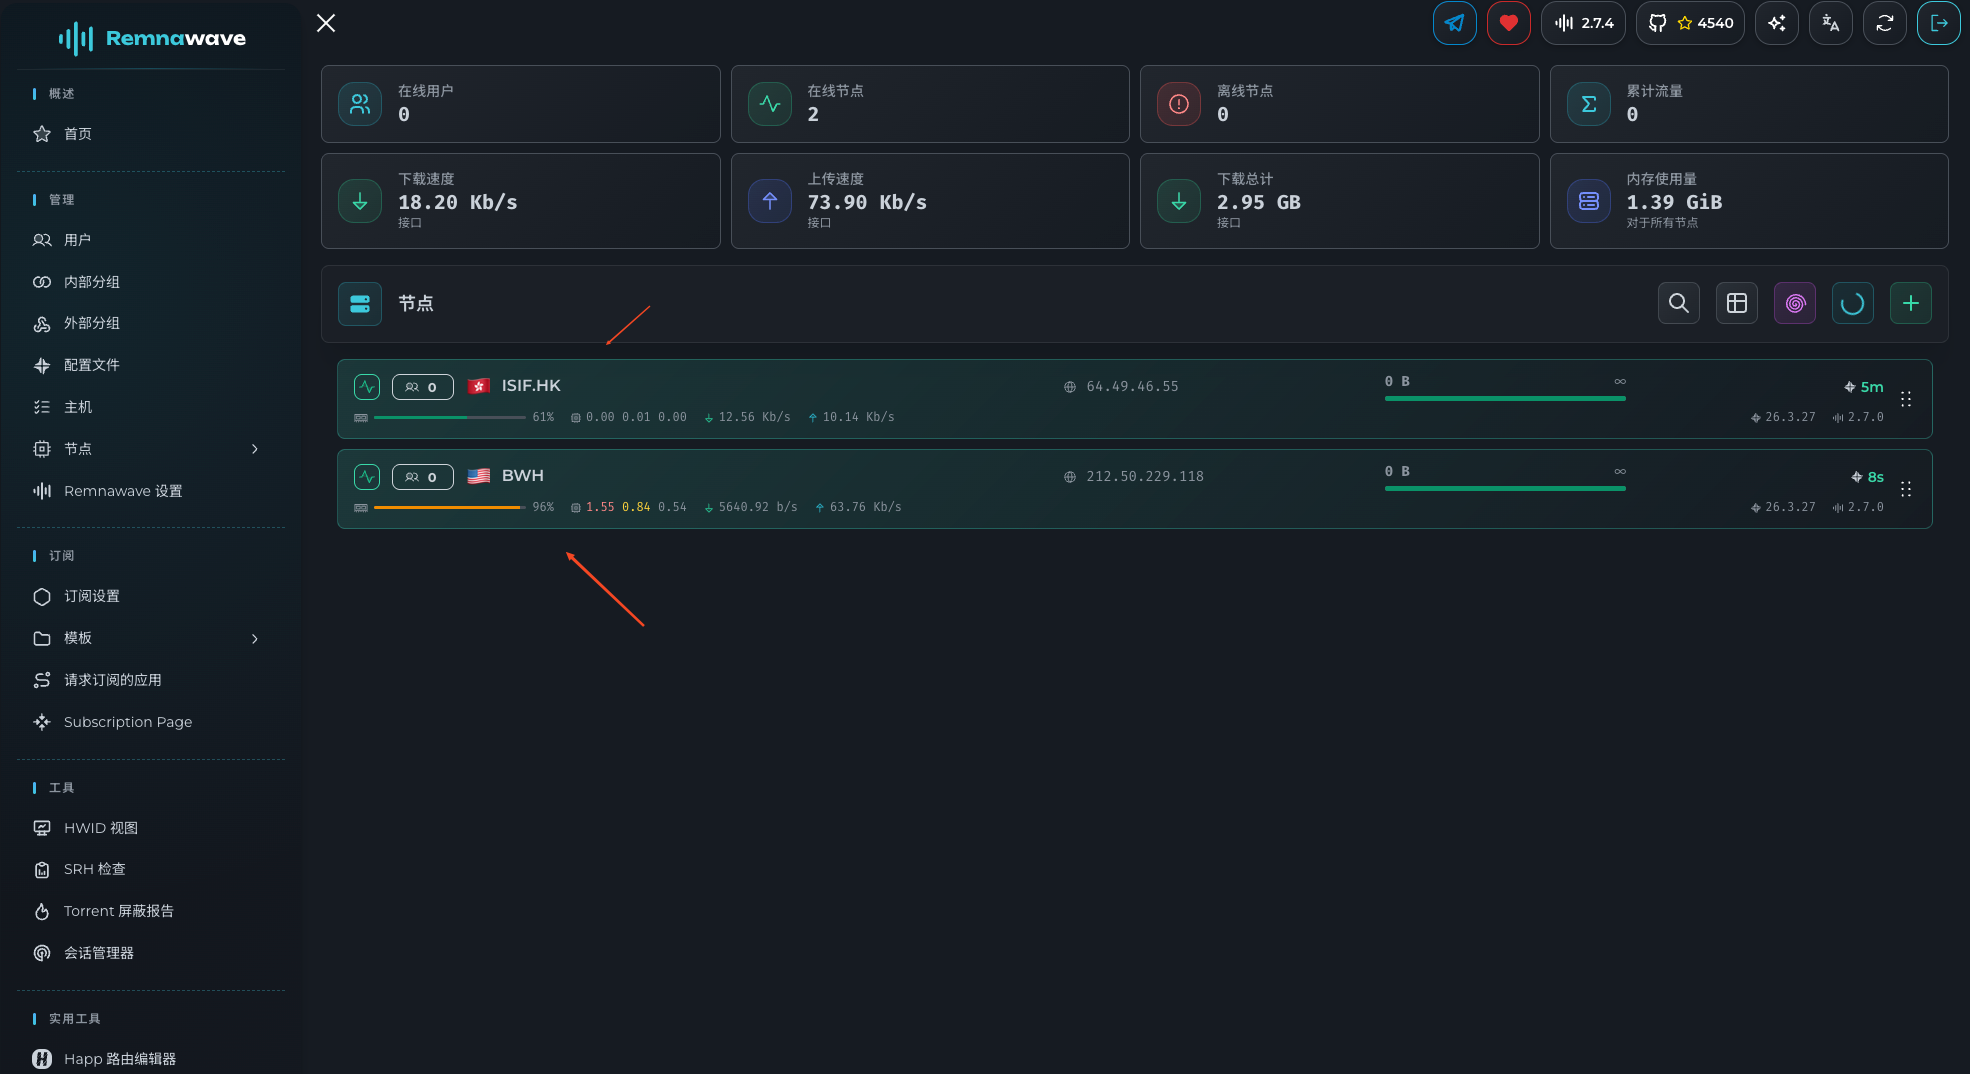Expand the 节点 sidebar submenu chevron
1970x1074 pixels.
255,449
